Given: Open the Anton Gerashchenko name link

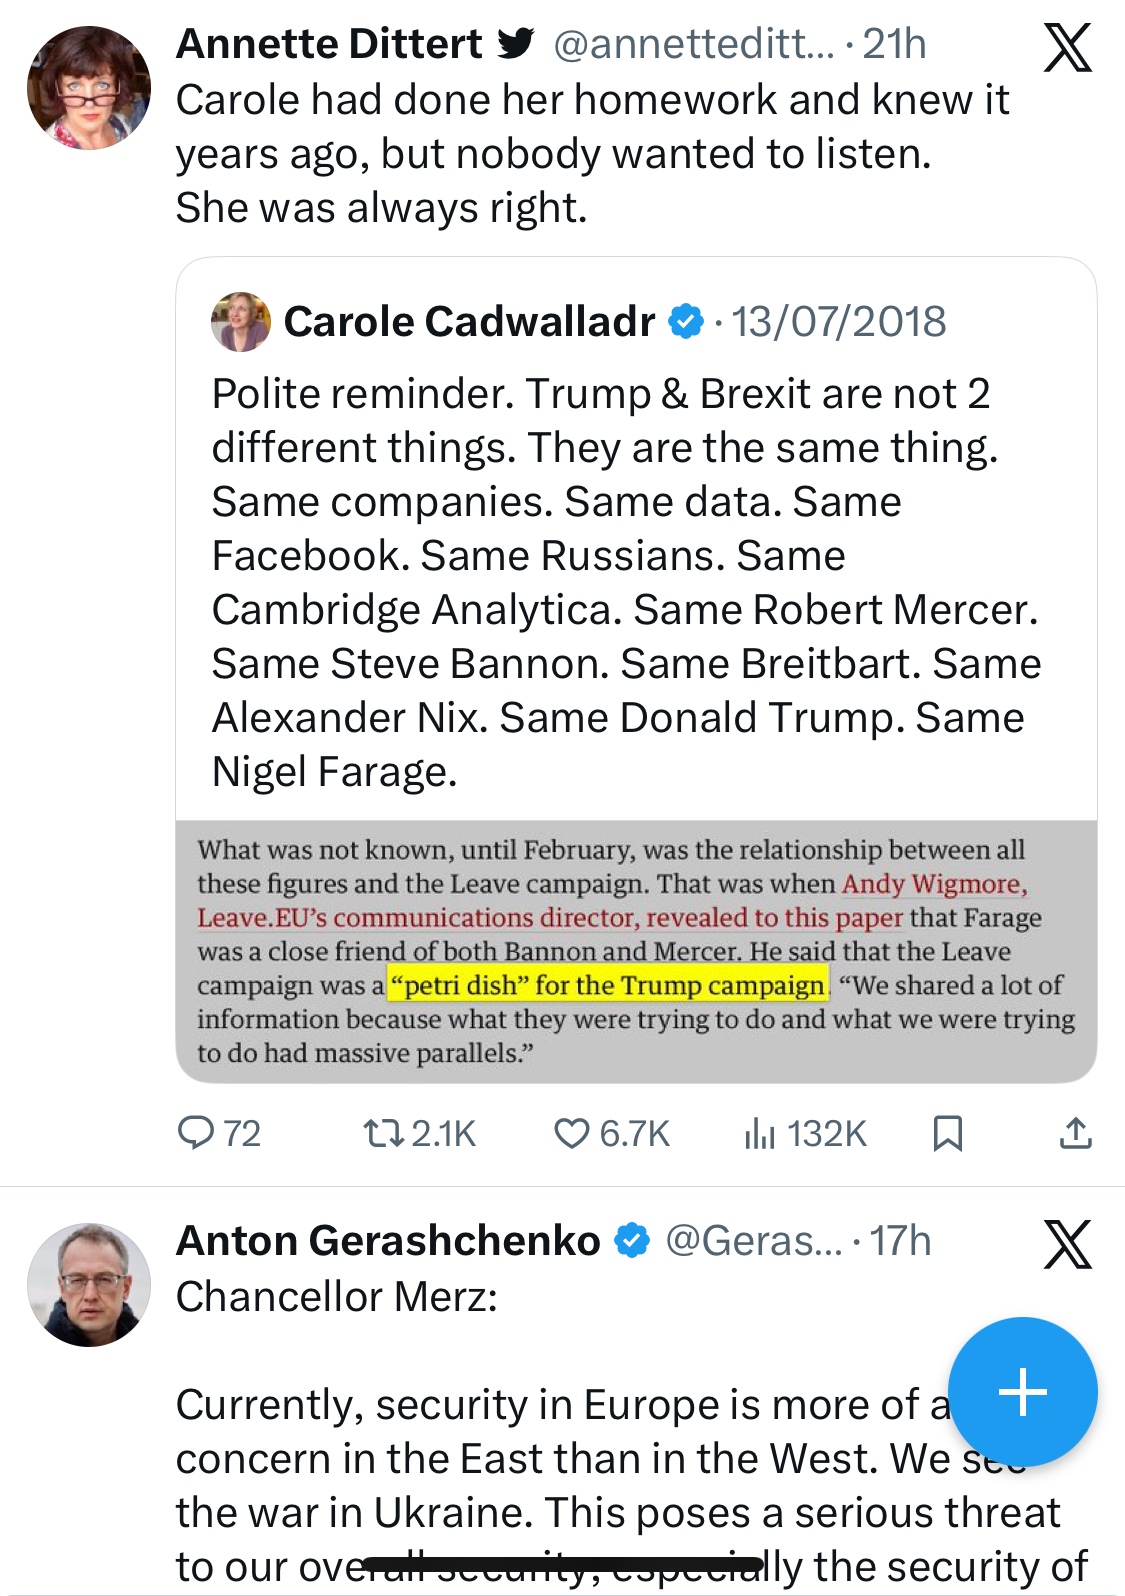Looking at the screenshot, I should coord(388,1241).
